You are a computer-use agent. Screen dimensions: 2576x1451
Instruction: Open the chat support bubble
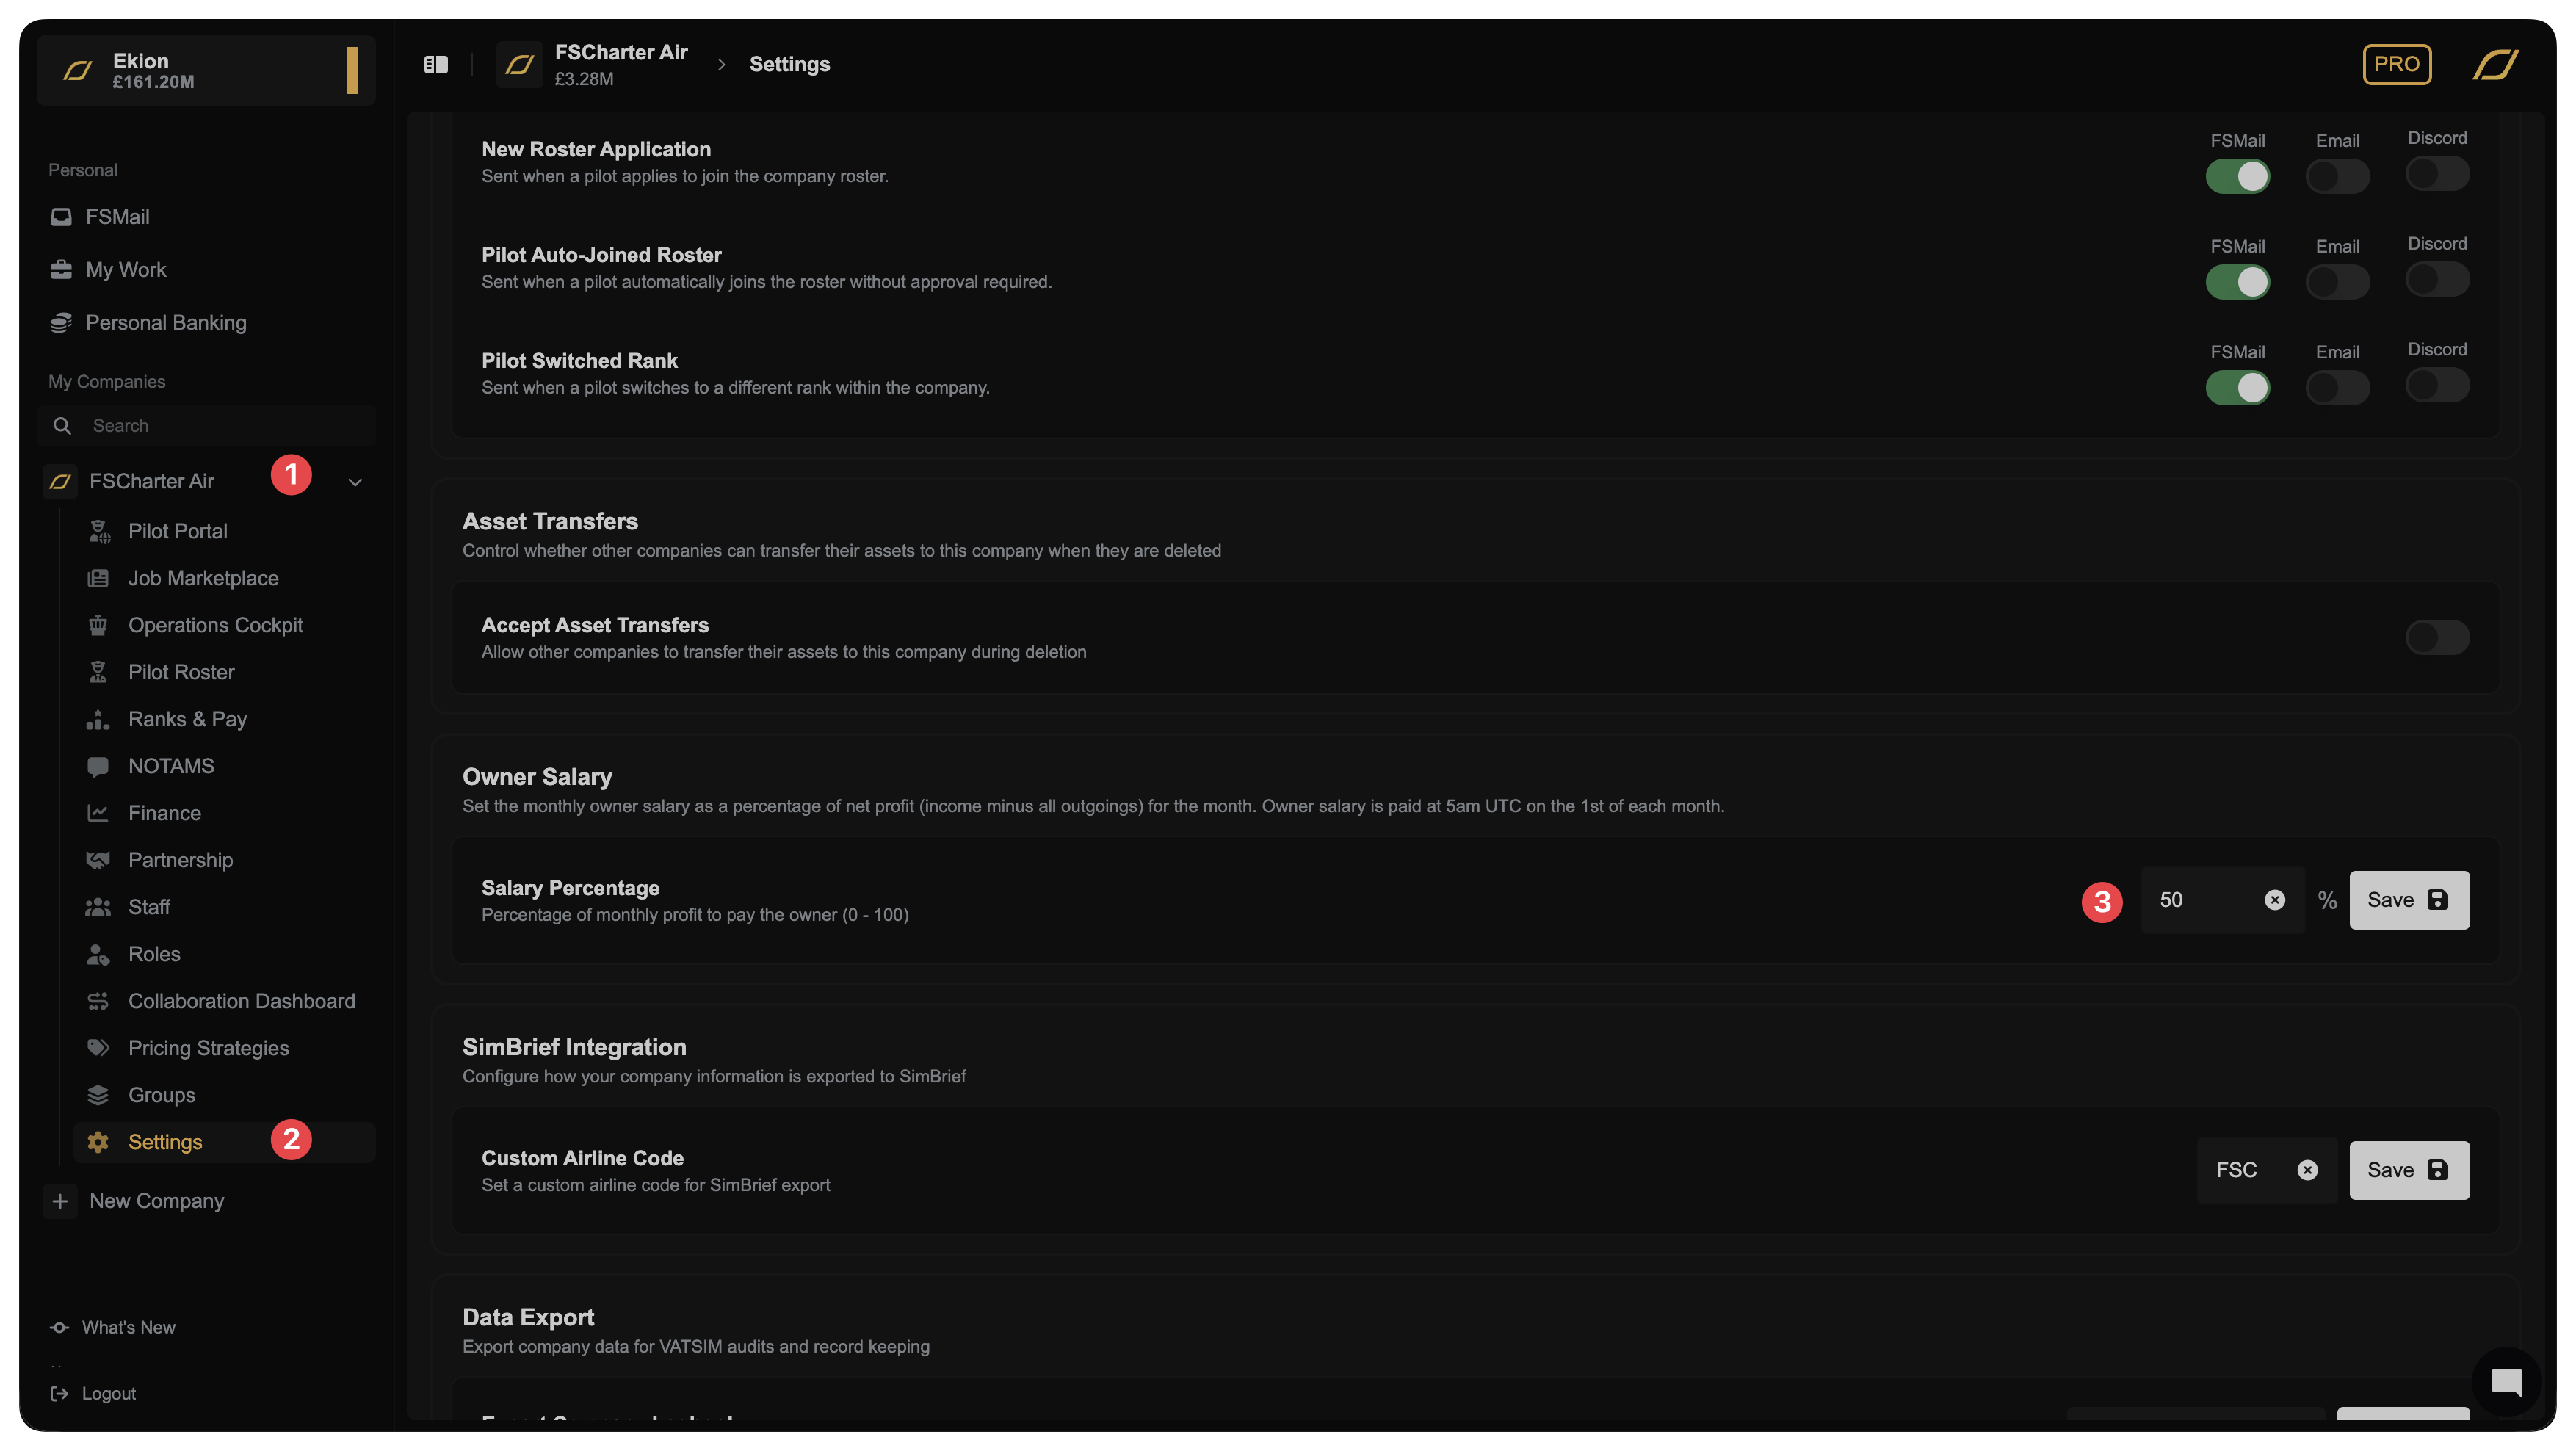coord(2506,1382)
